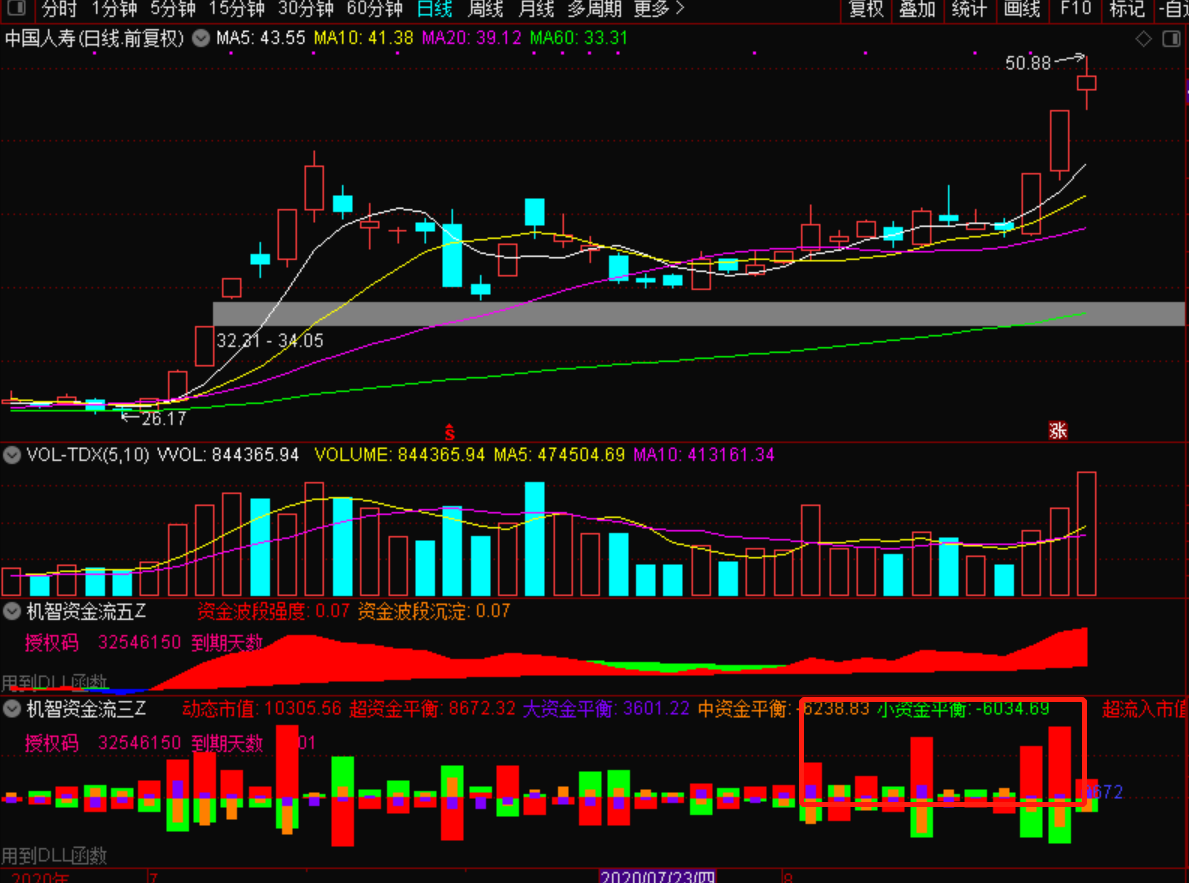
Task: Click the 叠加 overlay button
Action: (917, 9)
